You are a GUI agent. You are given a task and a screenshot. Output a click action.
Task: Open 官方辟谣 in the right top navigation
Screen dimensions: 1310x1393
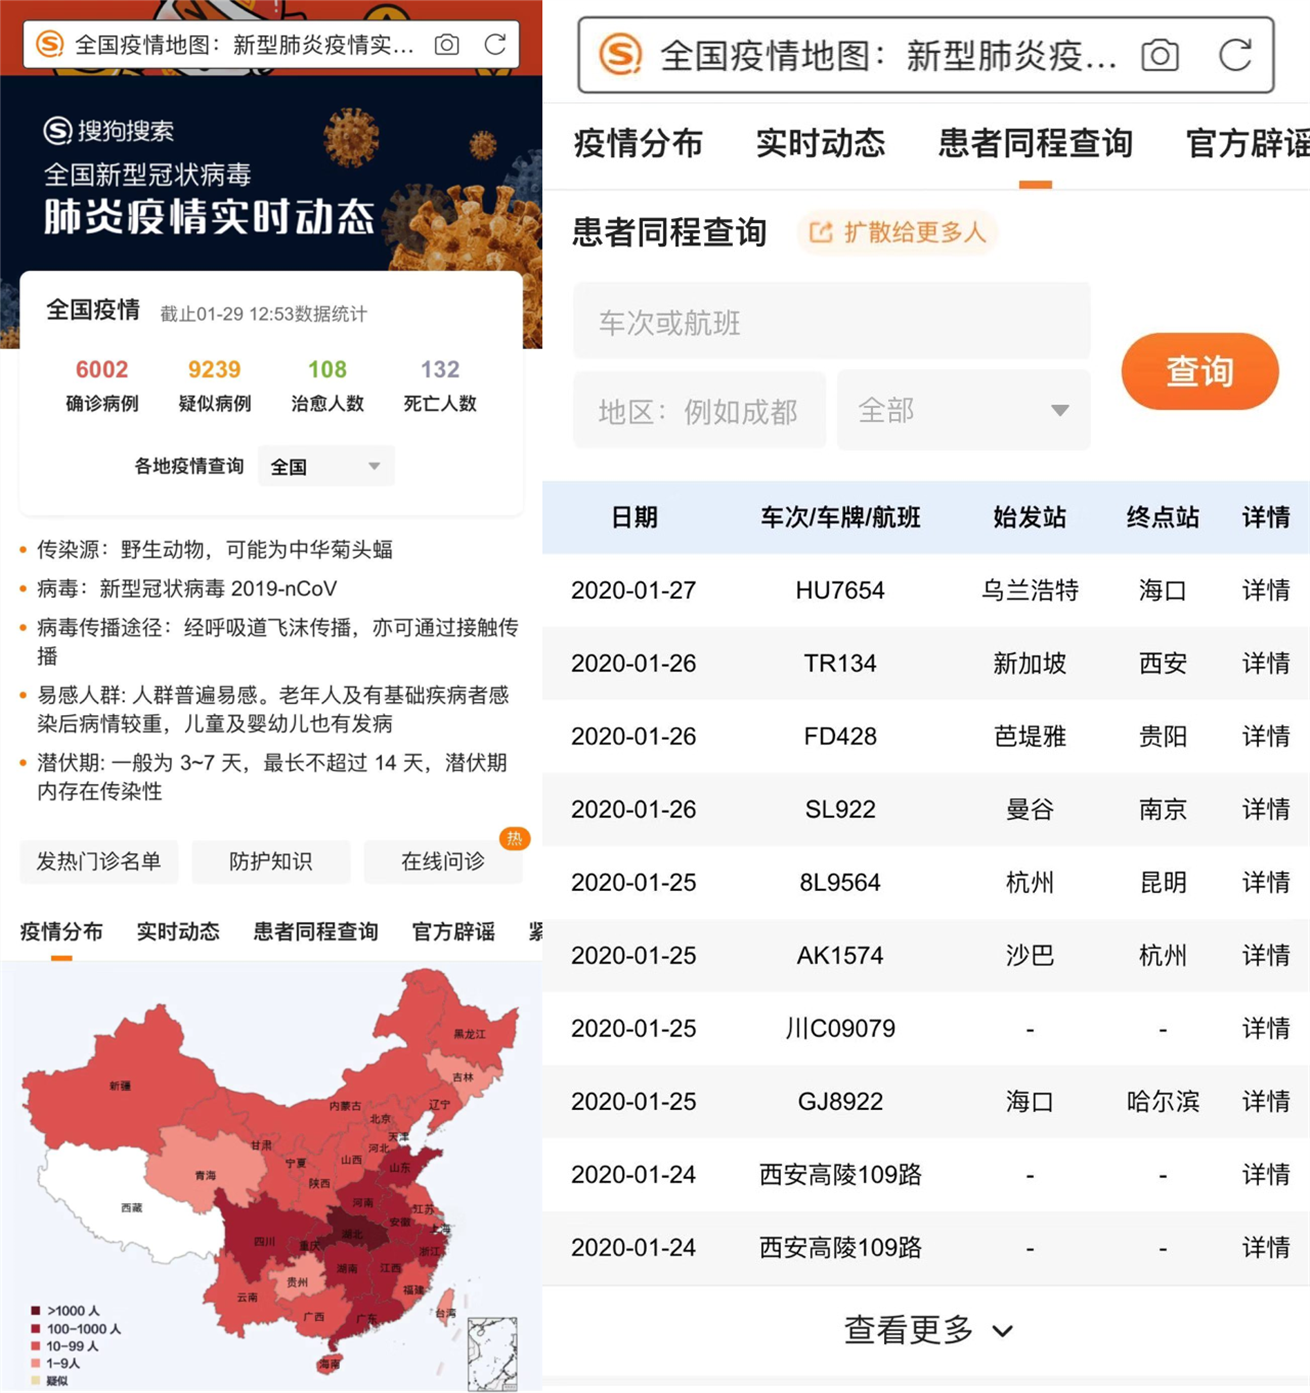pos(1248,144)
